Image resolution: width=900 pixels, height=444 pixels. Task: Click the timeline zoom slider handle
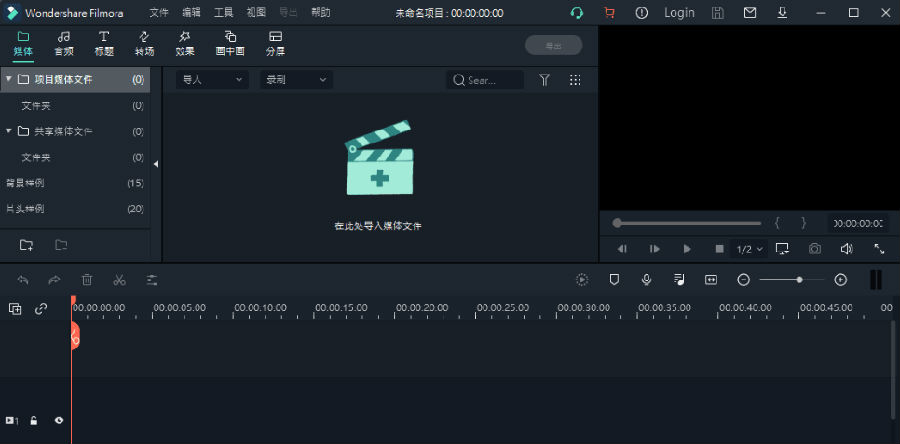tap(799, 280)
